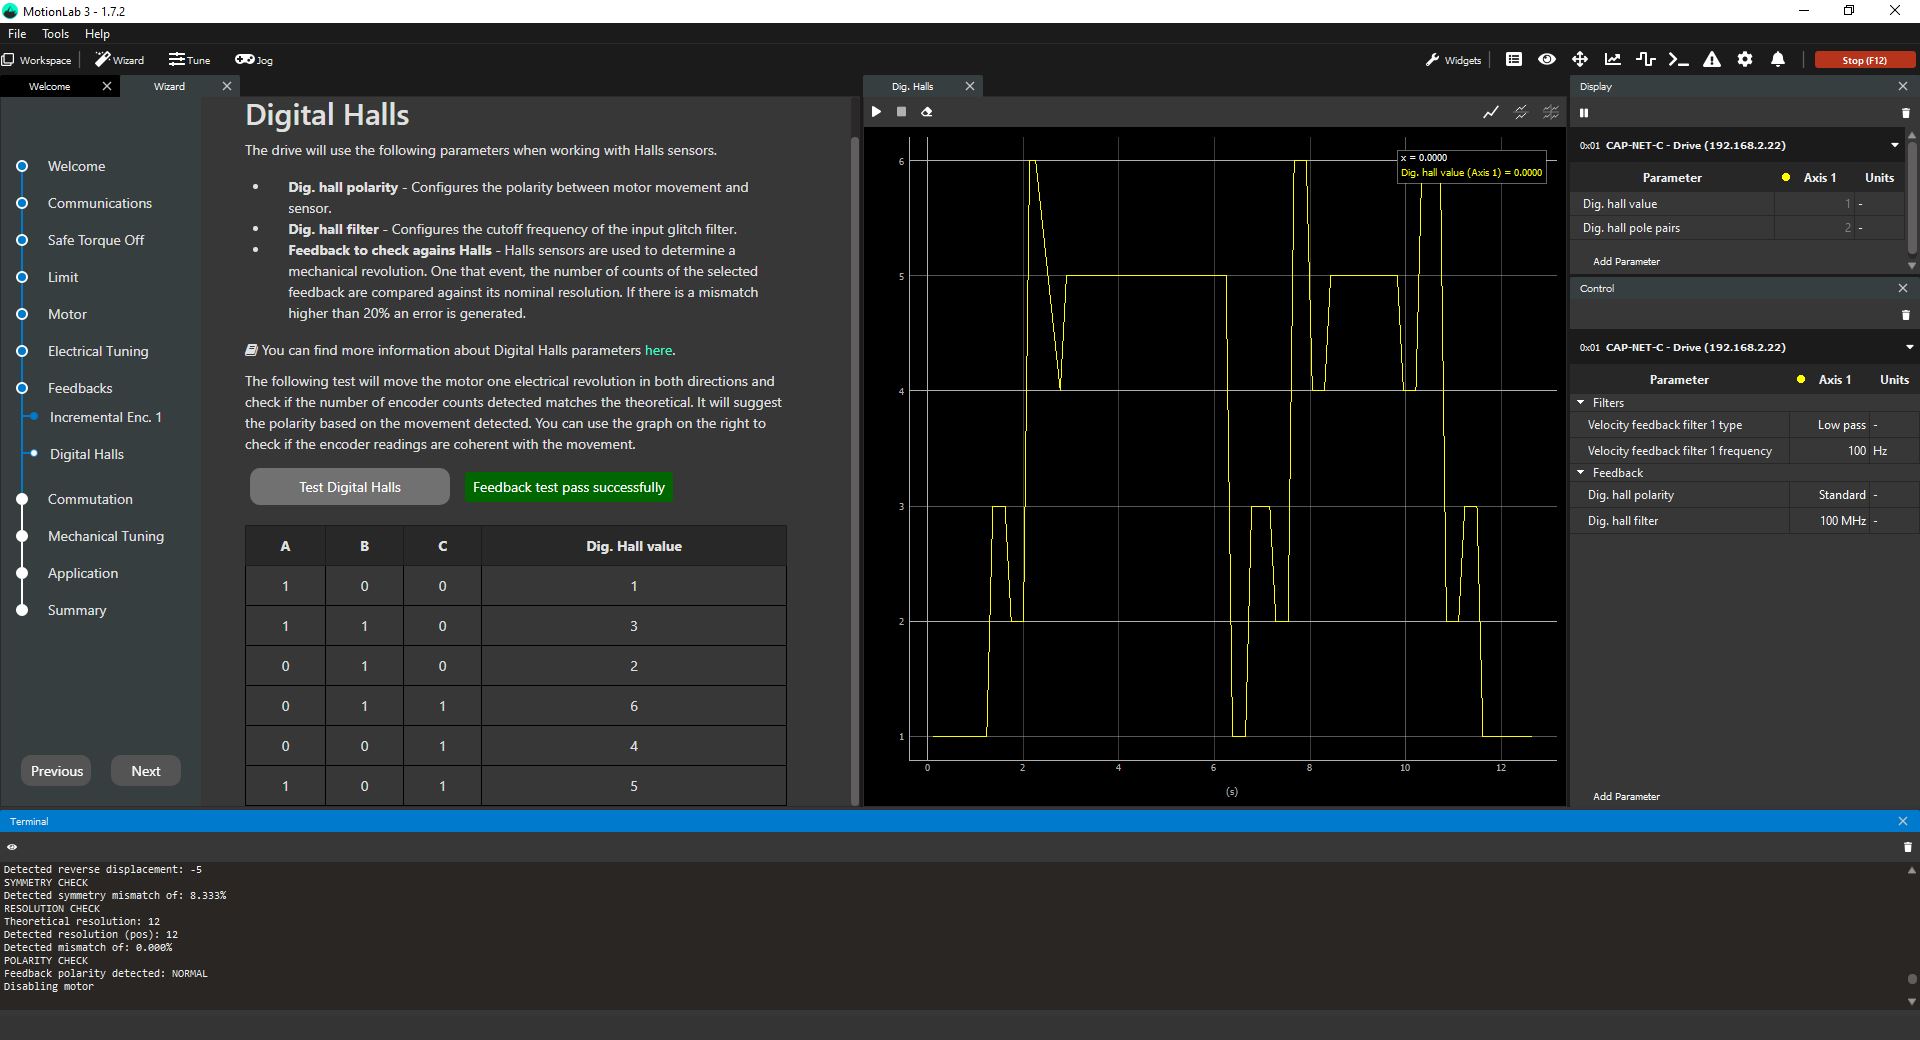Toggle the single-line graph mode icon
The width and height of the screenshot is (1920, 1040).
click(1490, 112)
